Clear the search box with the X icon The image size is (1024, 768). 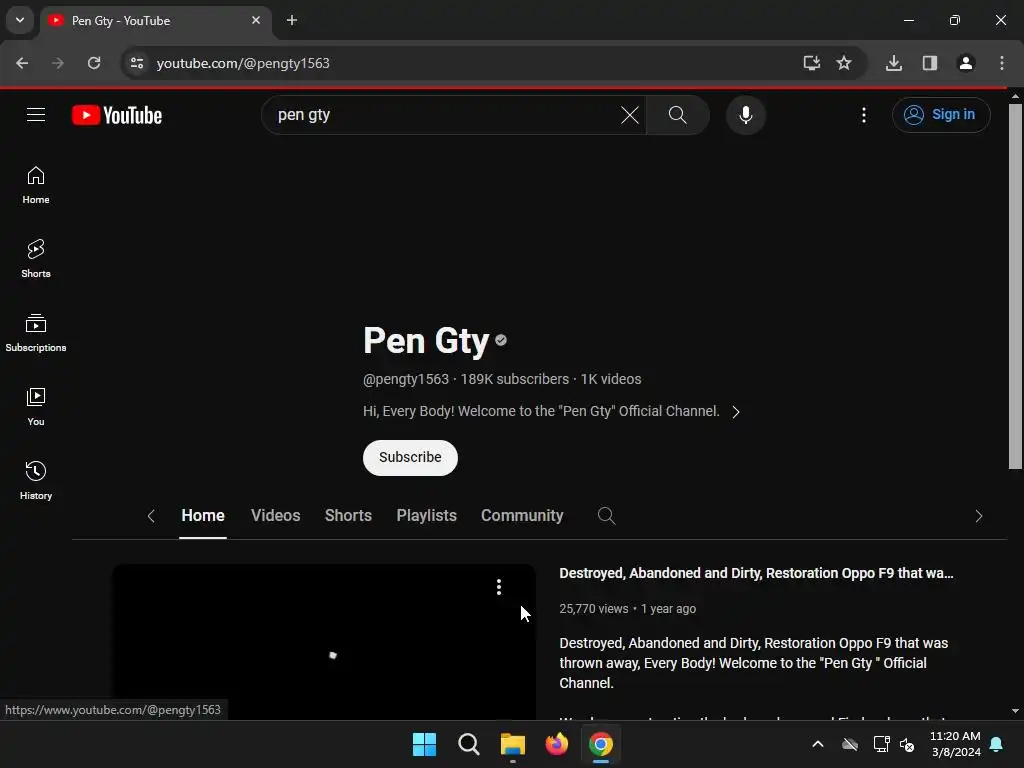pos(630,115)
